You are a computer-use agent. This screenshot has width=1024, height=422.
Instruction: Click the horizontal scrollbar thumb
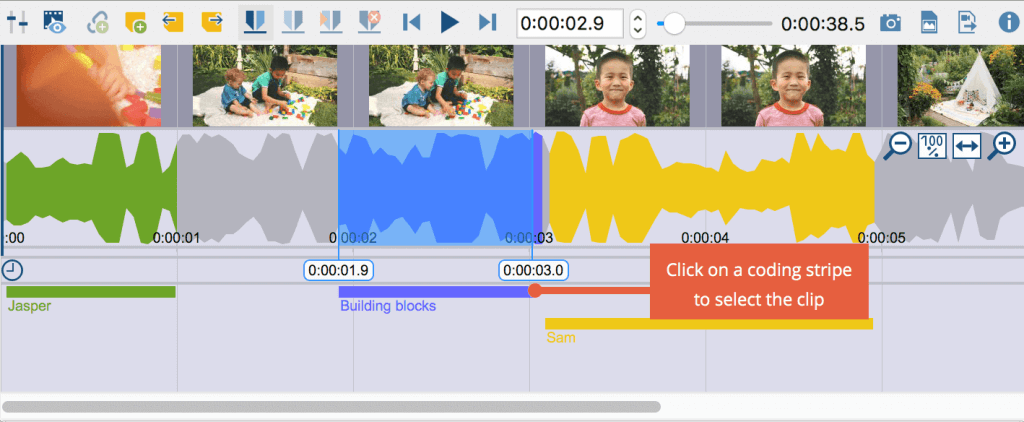[x=332, y=406]
